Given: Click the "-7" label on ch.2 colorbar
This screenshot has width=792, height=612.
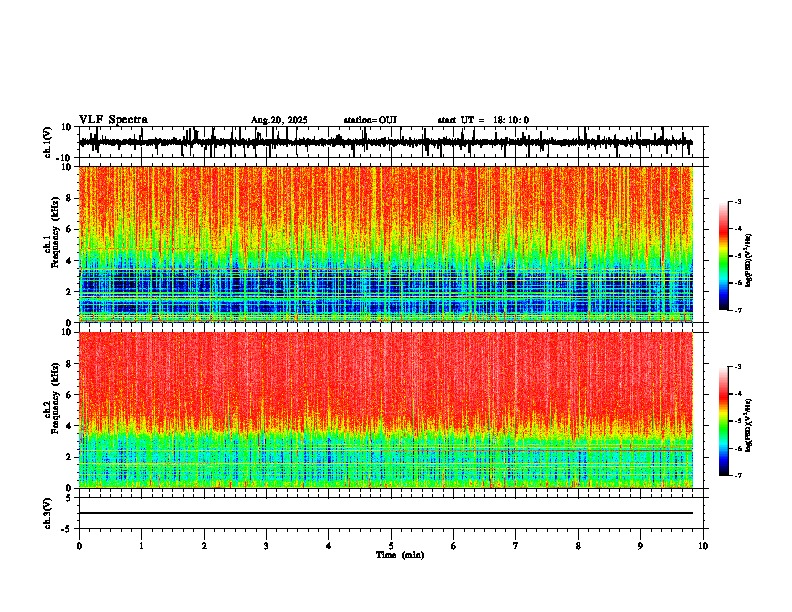Looking at the screenshot, I should point(737,475).
